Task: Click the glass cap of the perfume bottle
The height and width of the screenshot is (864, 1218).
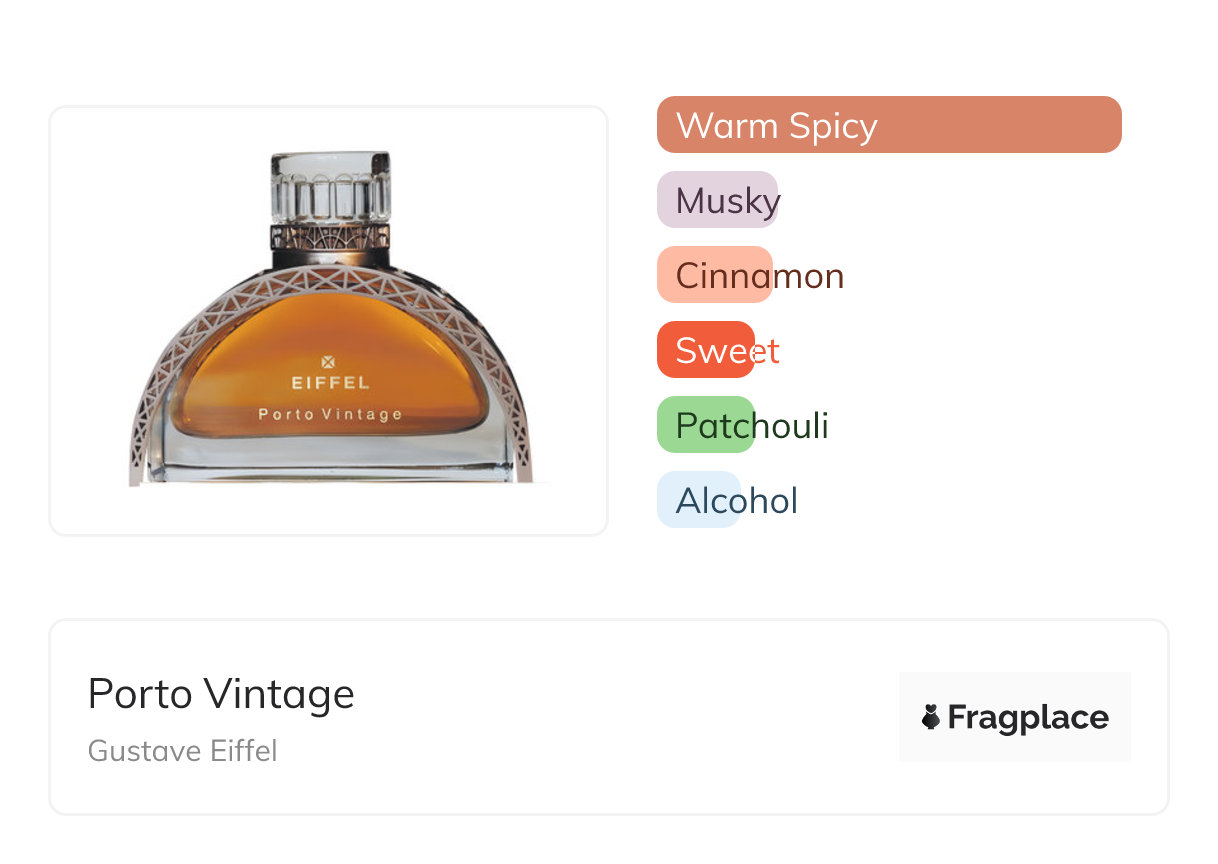Action: (x=330, y=186)
